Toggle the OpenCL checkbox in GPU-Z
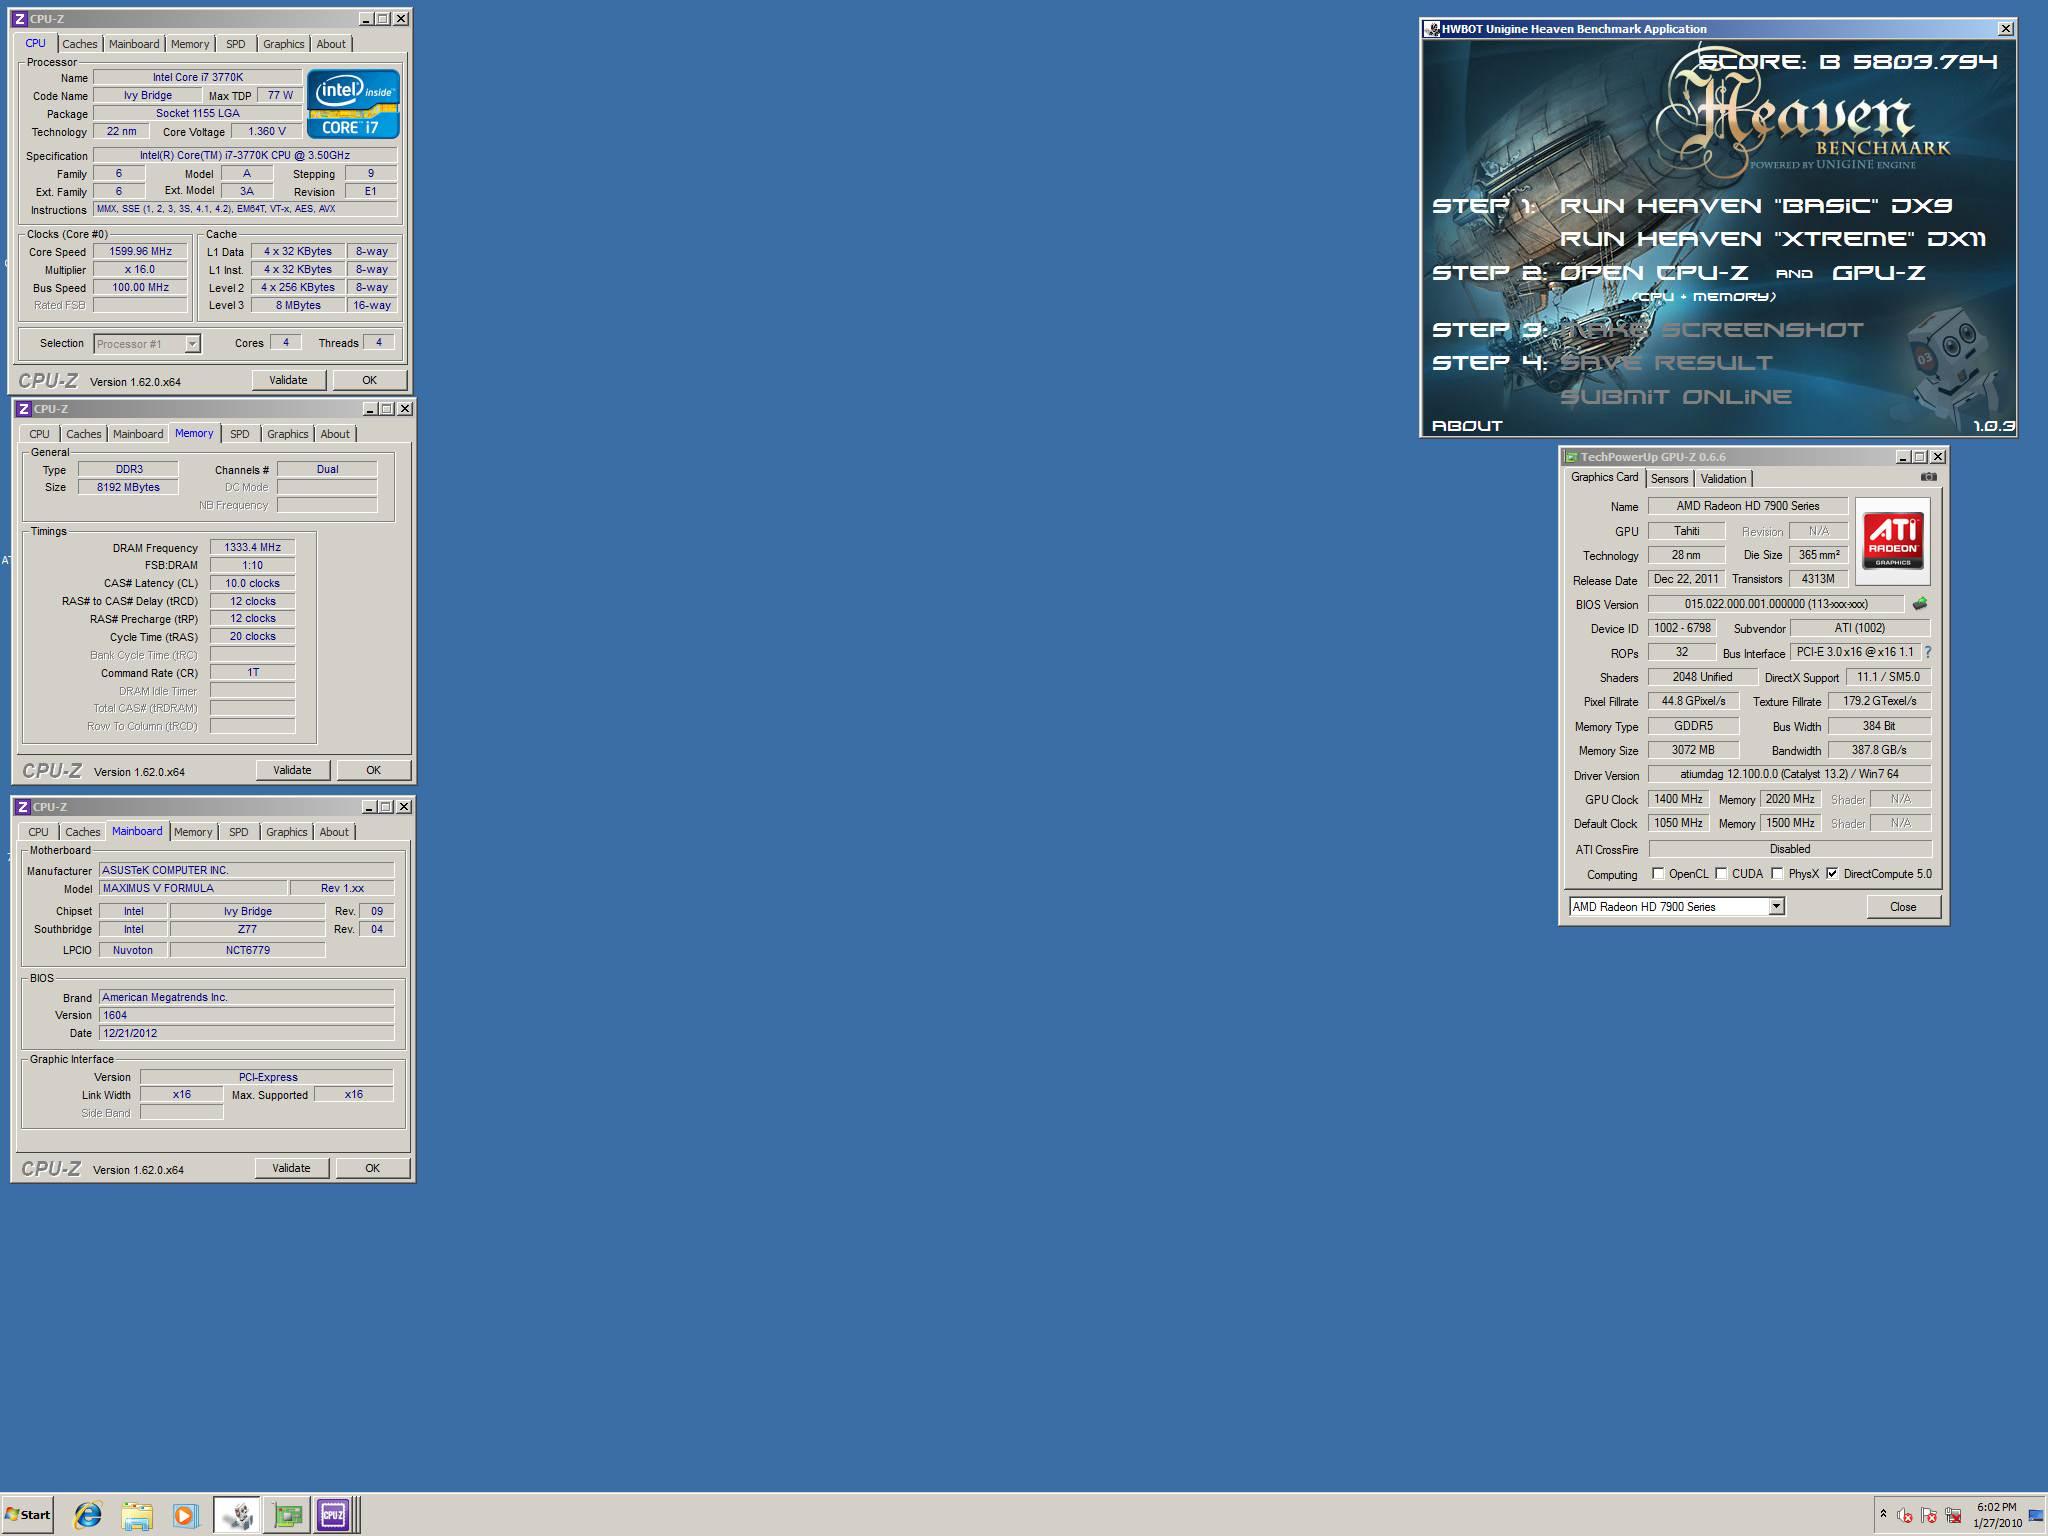Screen dimensions: 2048x1536 (x=1658, y=873)
